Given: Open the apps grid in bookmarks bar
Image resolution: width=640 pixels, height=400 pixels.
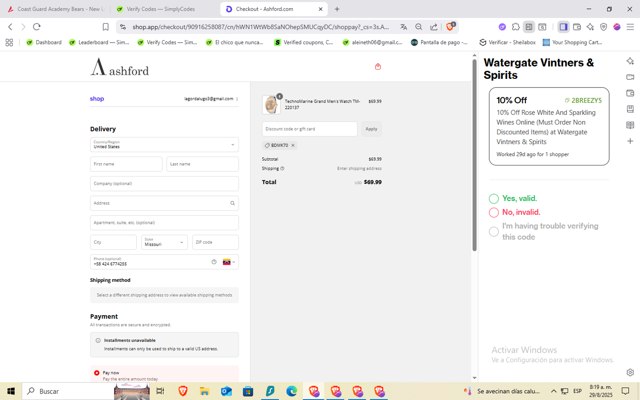Looking at the screenshot, I should pyautogui.click(x=9, y=42).
